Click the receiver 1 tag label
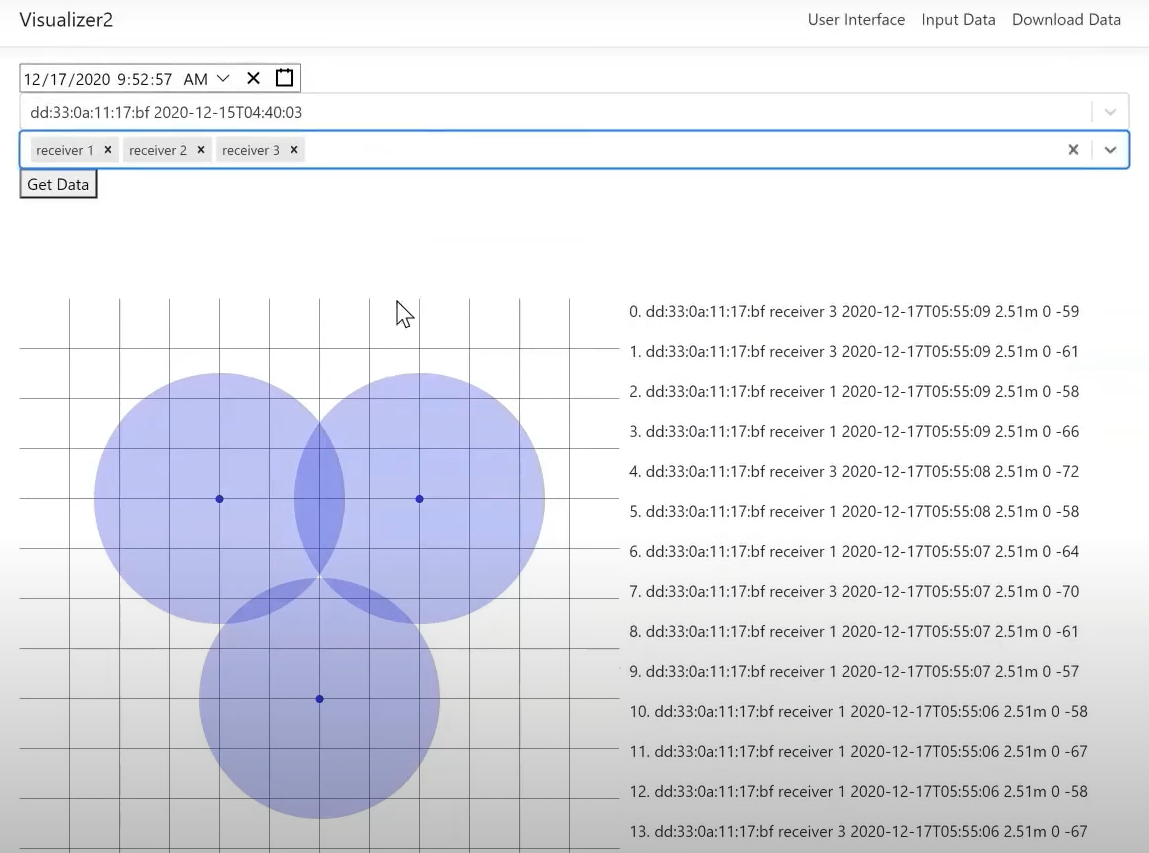This screenshot has height=853, width=1149. tap(64, 150)
